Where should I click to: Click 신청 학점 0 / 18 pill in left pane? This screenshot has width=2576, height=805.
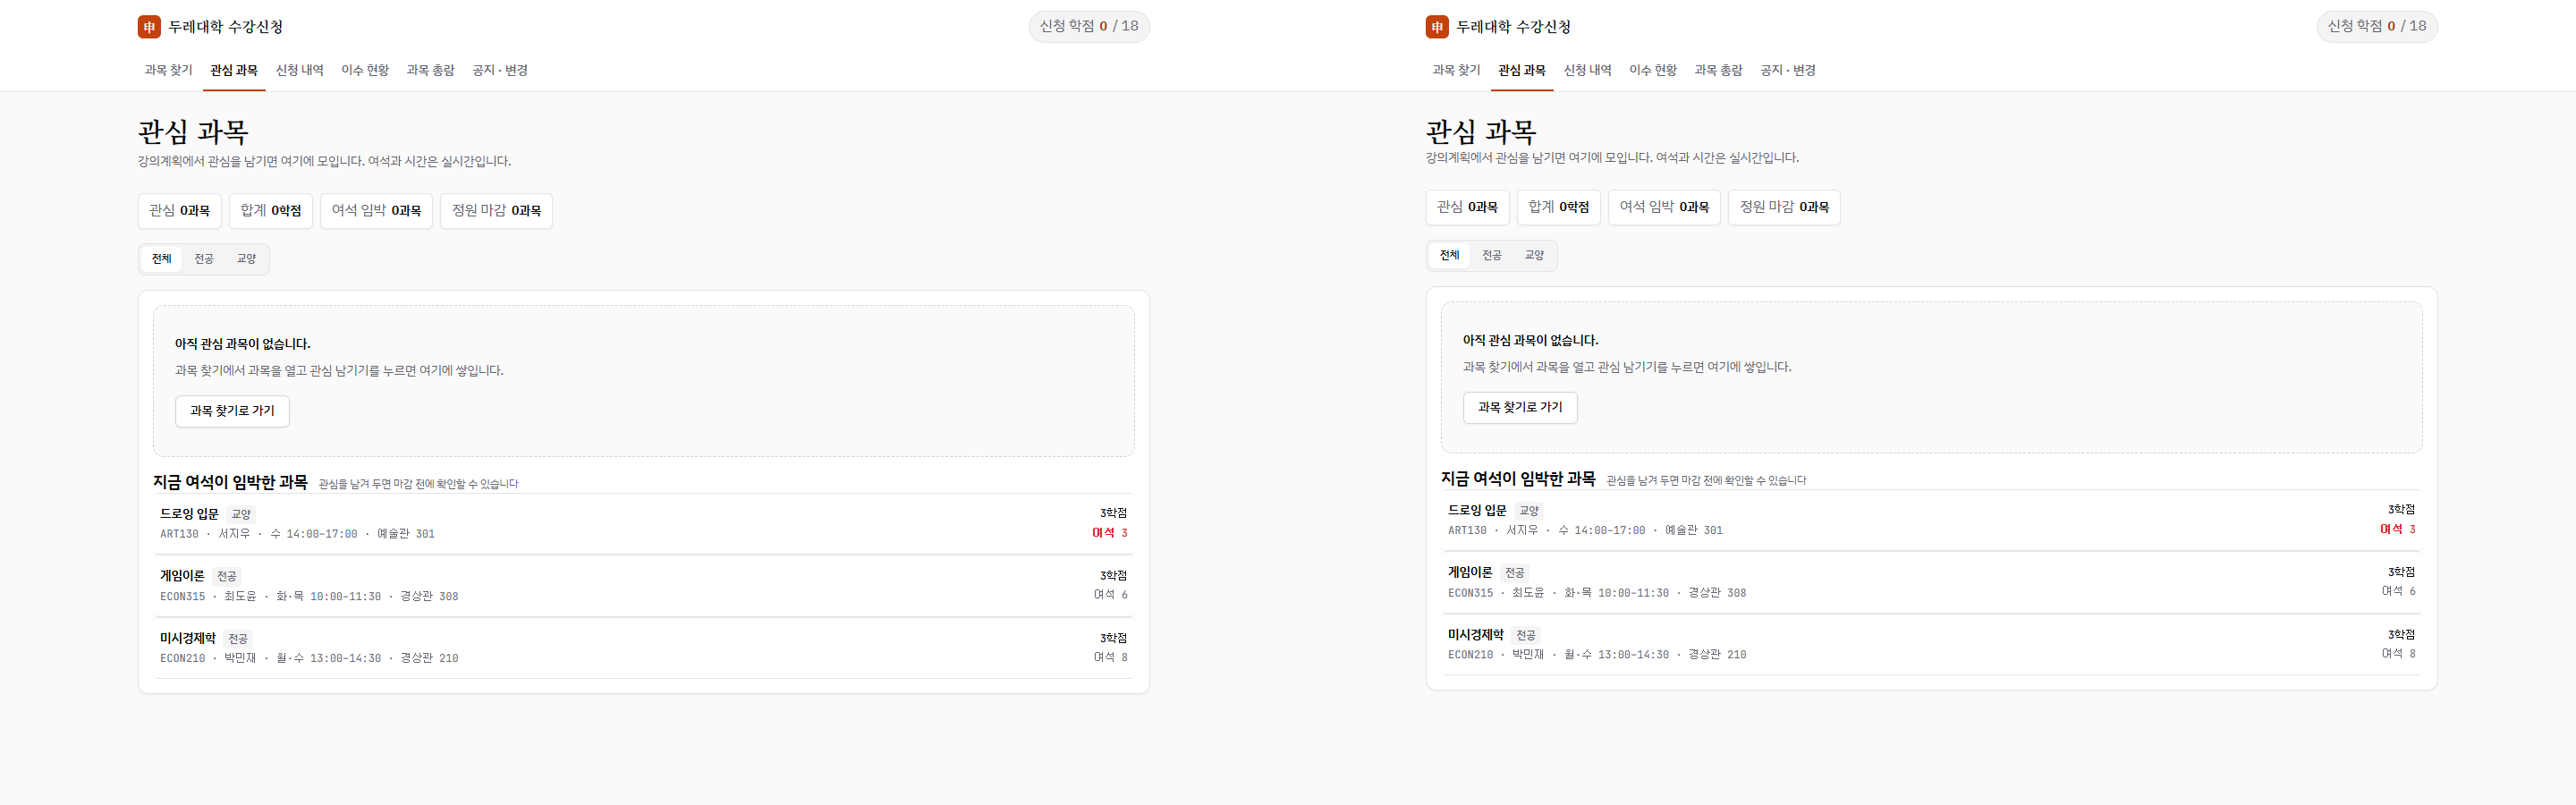tap(1089, 26)
